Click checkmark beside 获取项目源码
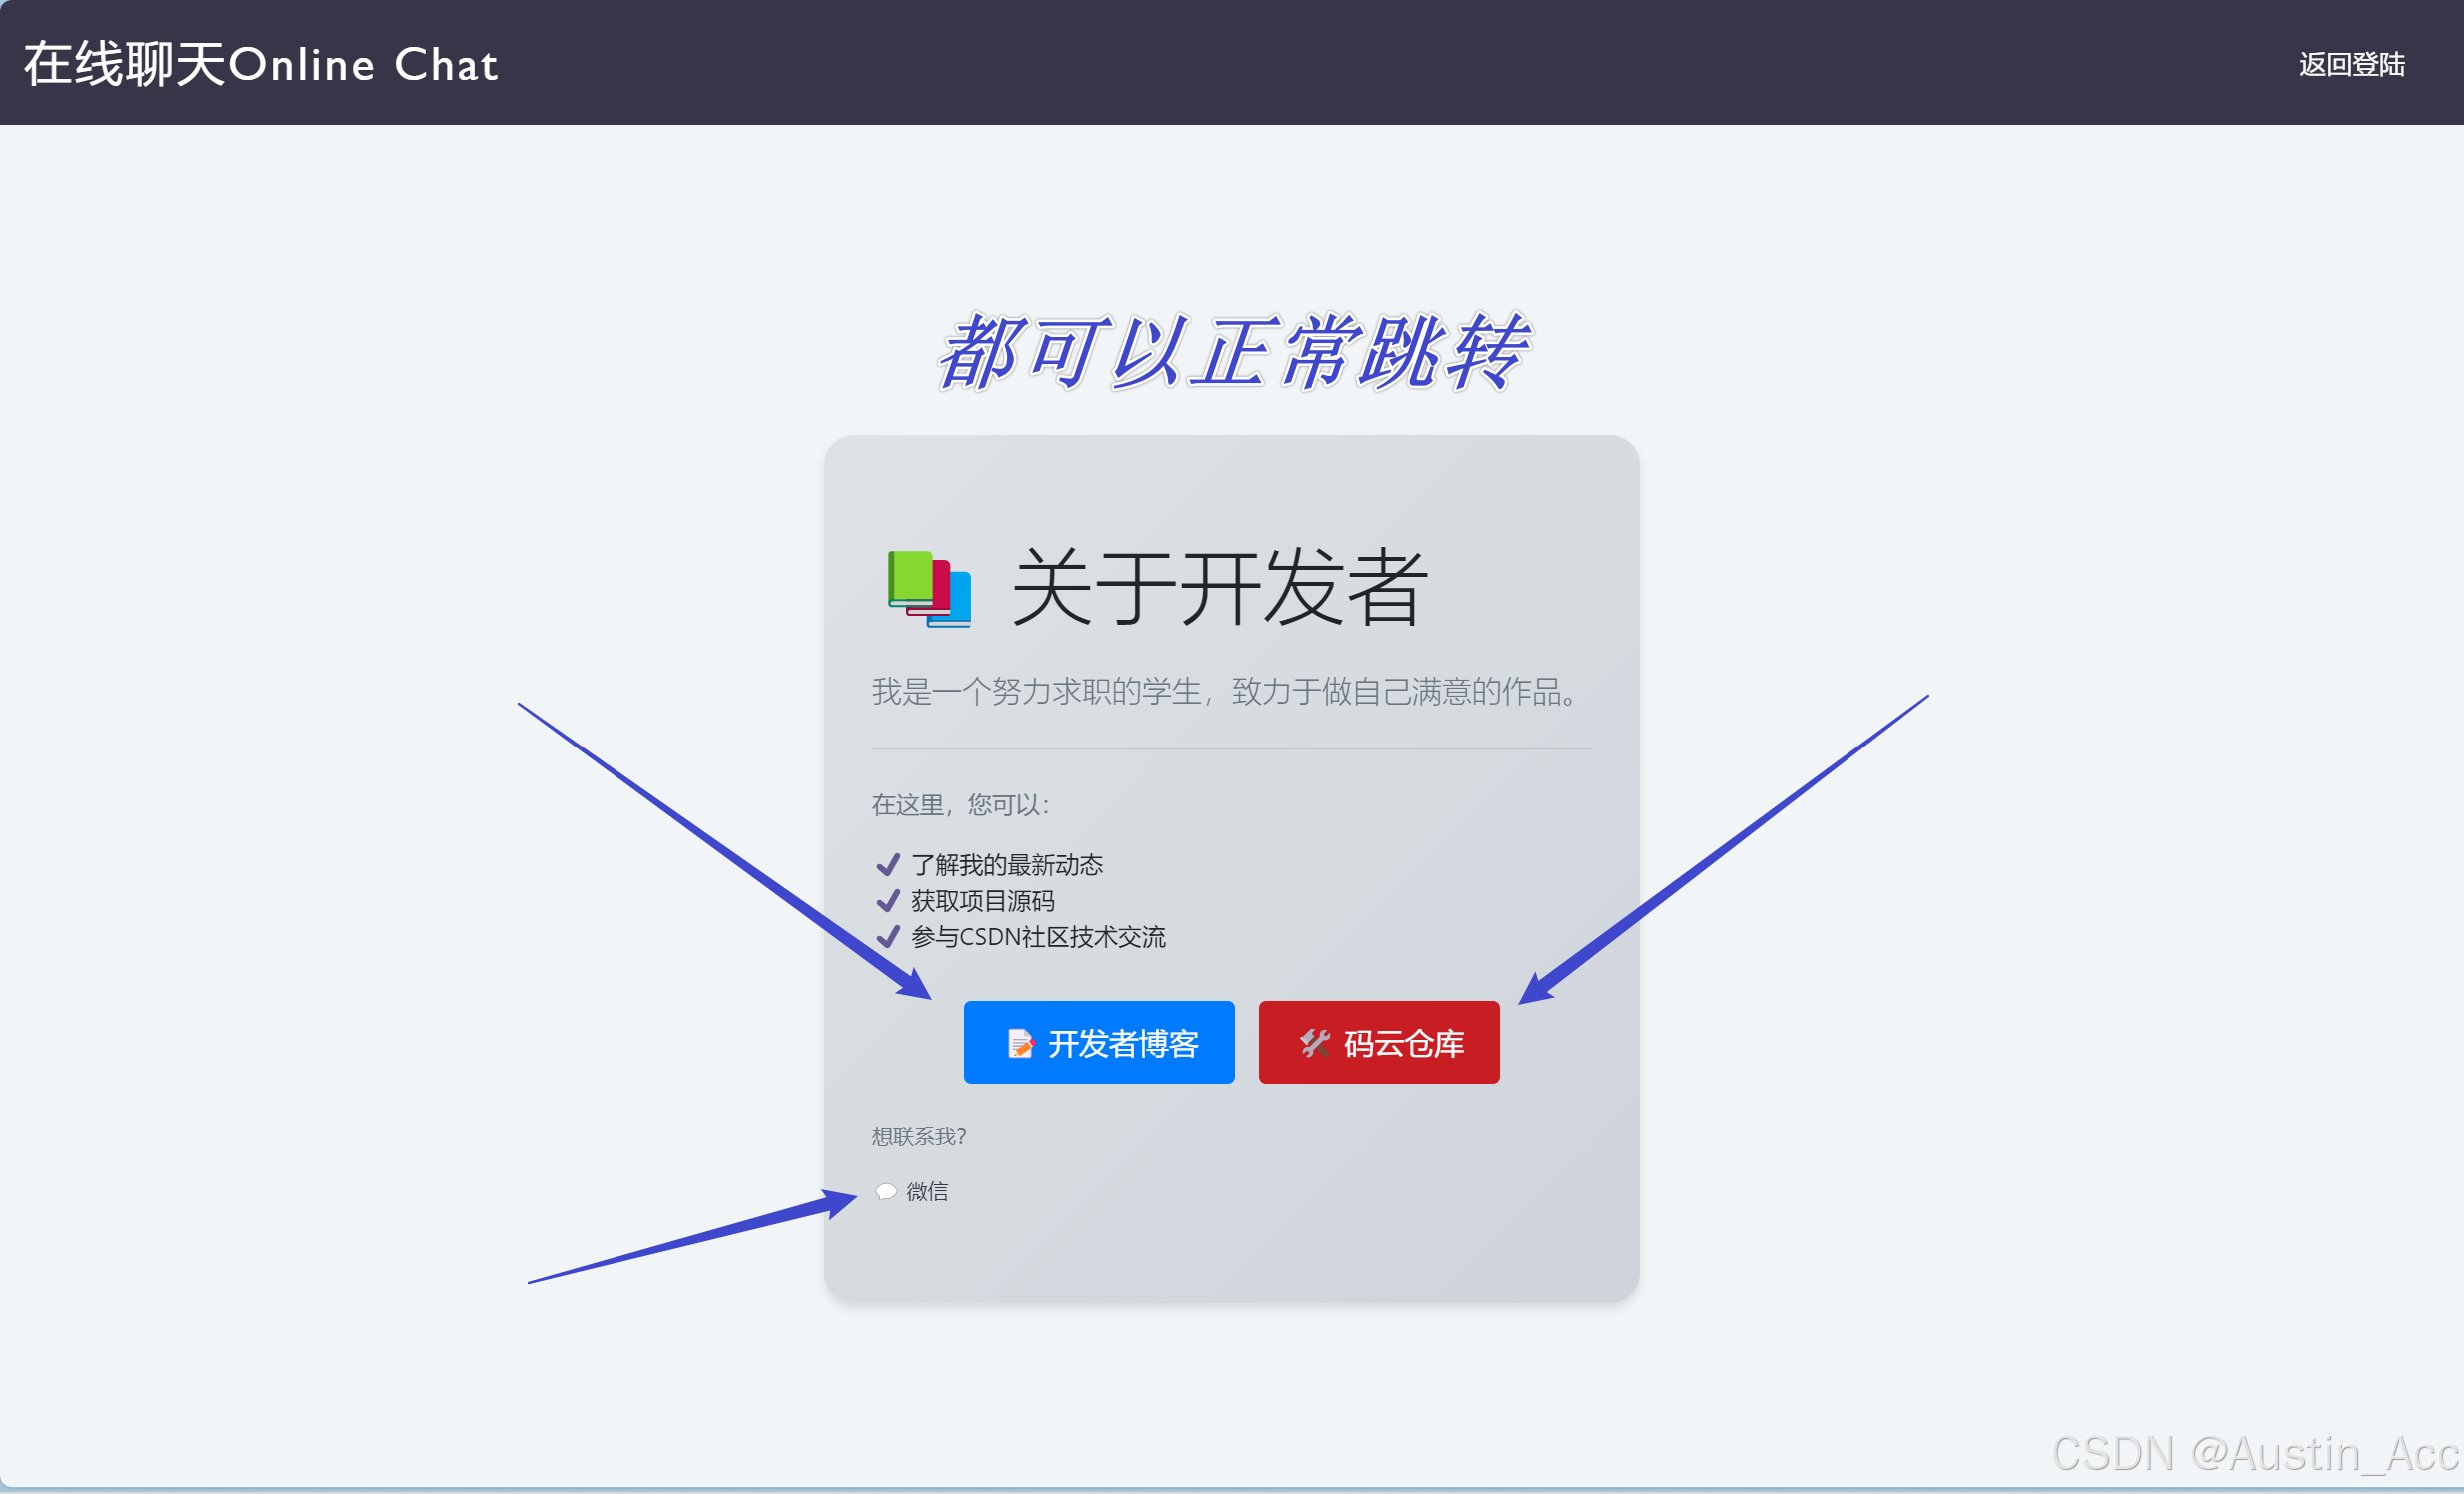 888,901
